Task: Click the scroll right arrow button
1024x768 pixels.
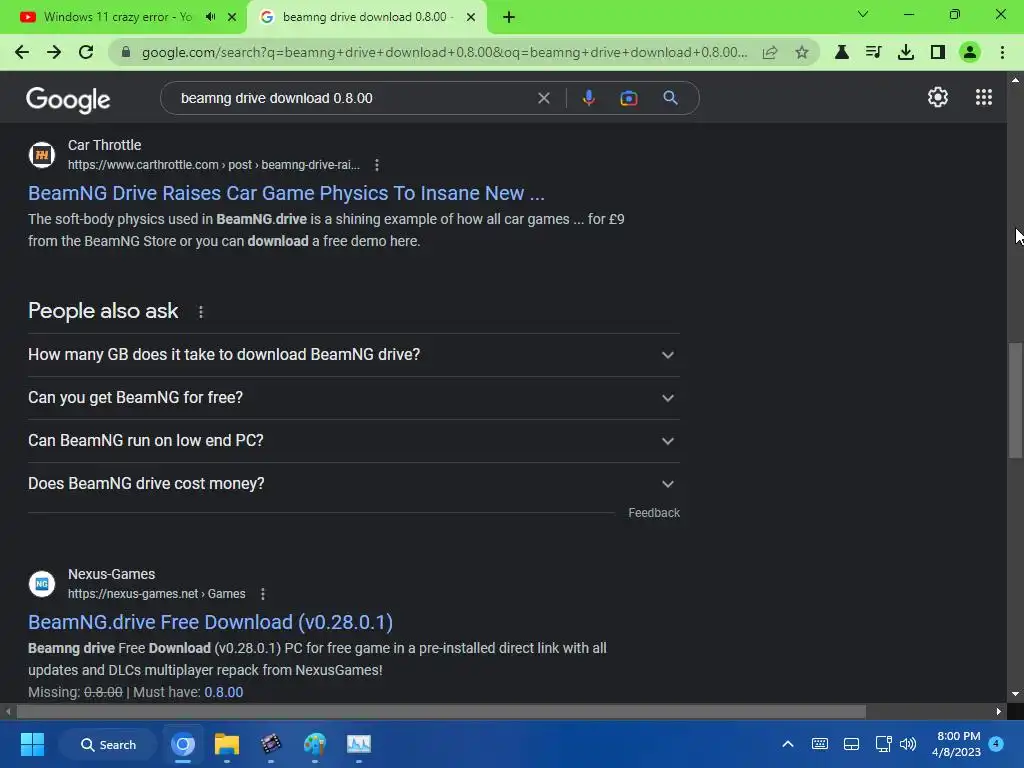Action: coord(999,711)
